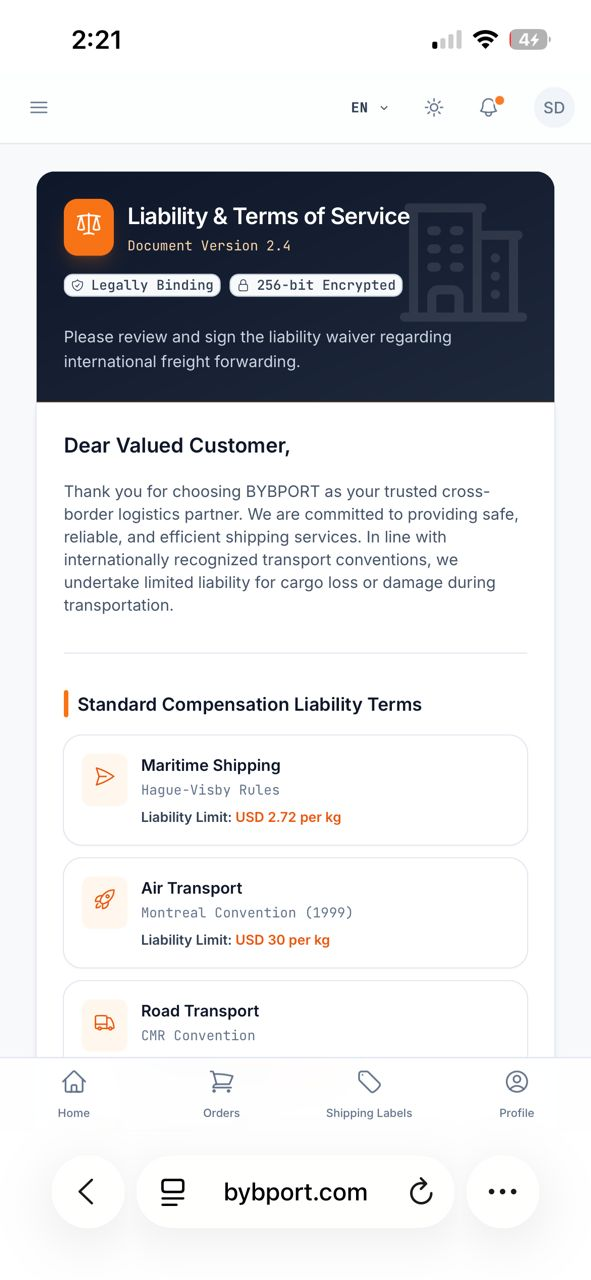Click the Legally Binding badge
This screenshot has width=591, height=1280.
click(x=143, y=285)
